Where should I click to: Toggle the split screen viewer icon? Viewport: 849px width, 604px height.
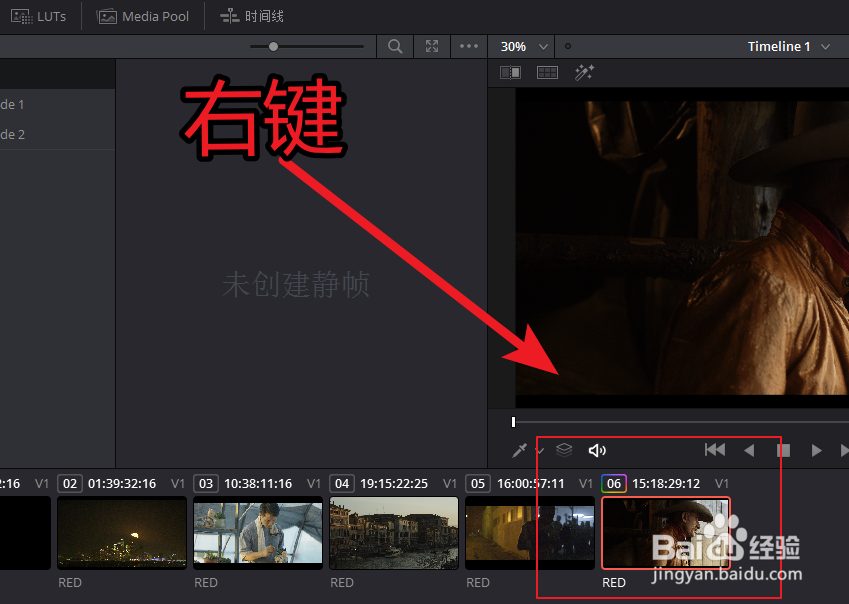[x=547, y=73]
